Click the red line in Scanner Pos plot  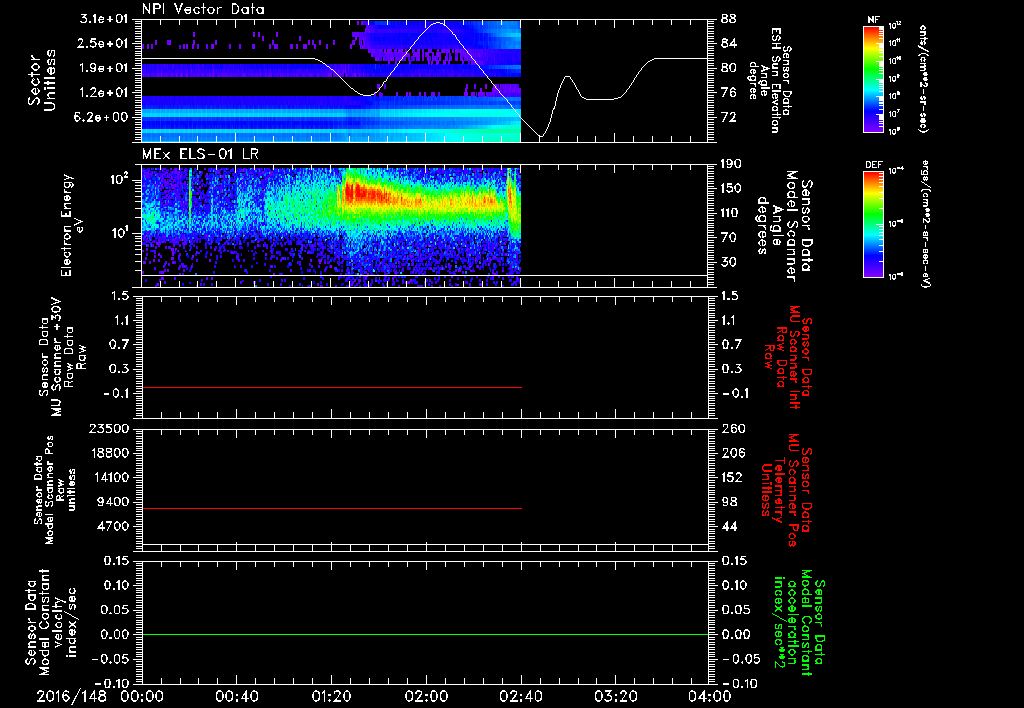[332, 508]
